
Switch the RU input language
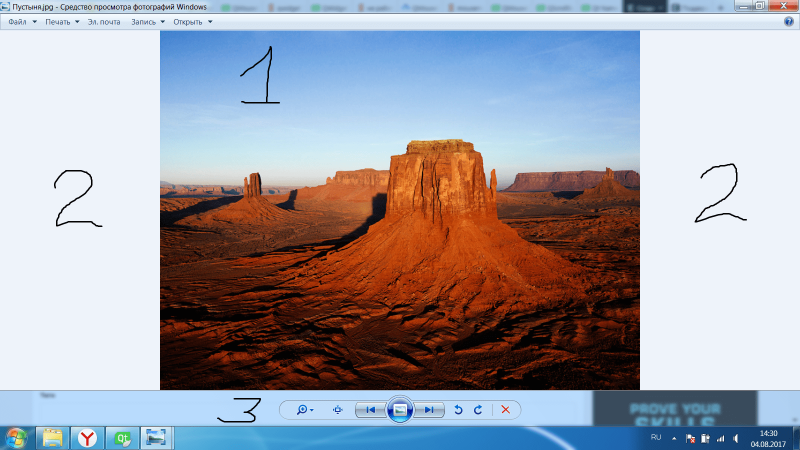[x=656, y=438]
